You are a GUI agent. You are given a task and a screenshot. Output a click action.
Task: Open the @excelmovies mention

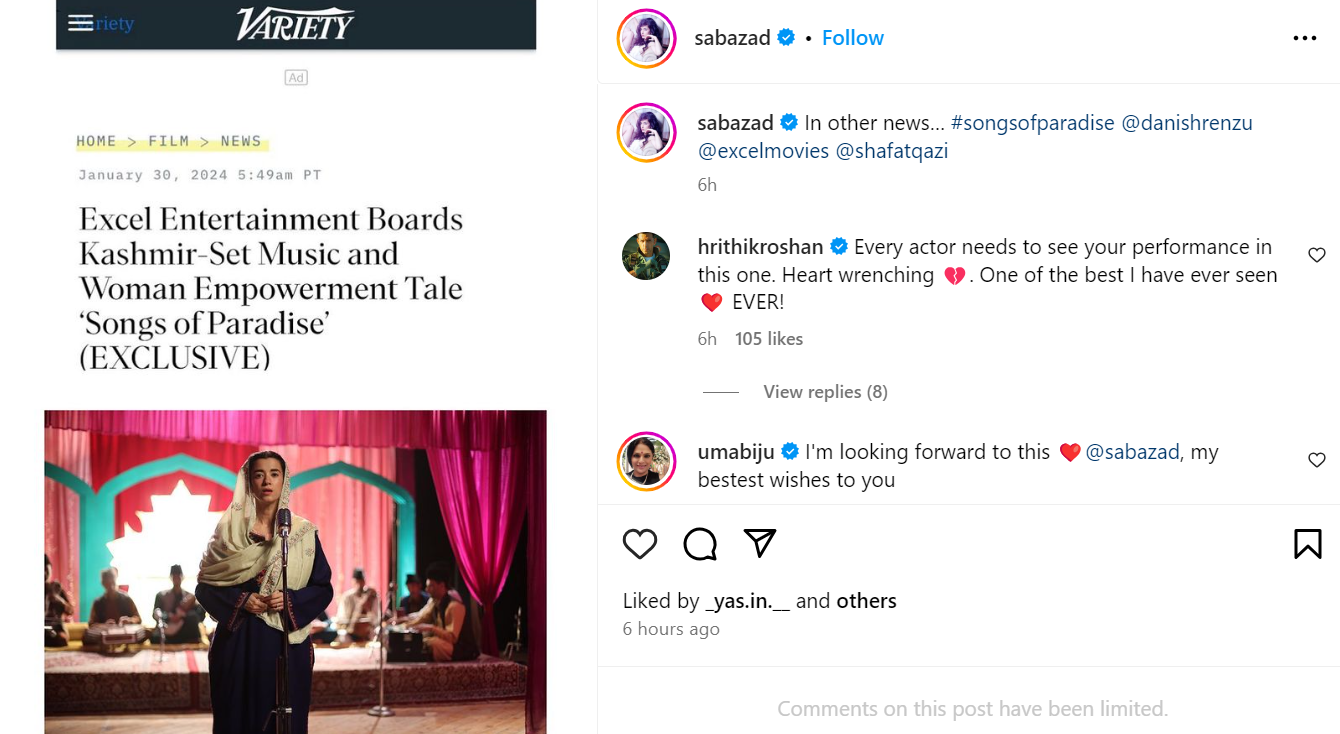click(x=763, y=151)
